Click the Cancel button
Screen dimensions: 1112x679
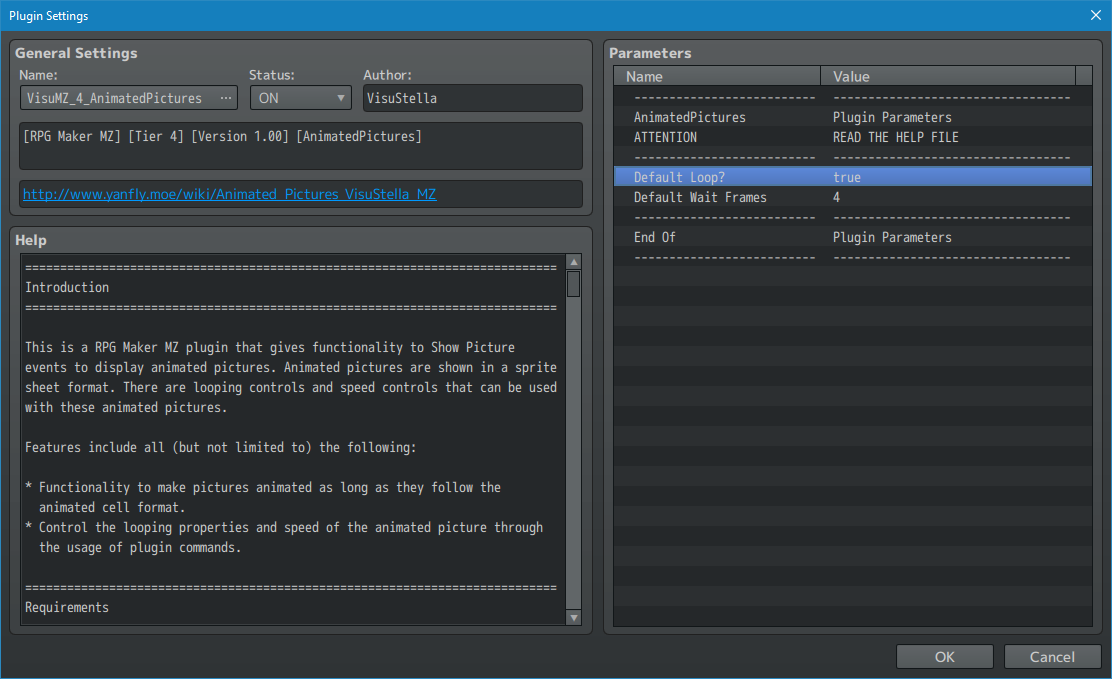click(1052, 657)
